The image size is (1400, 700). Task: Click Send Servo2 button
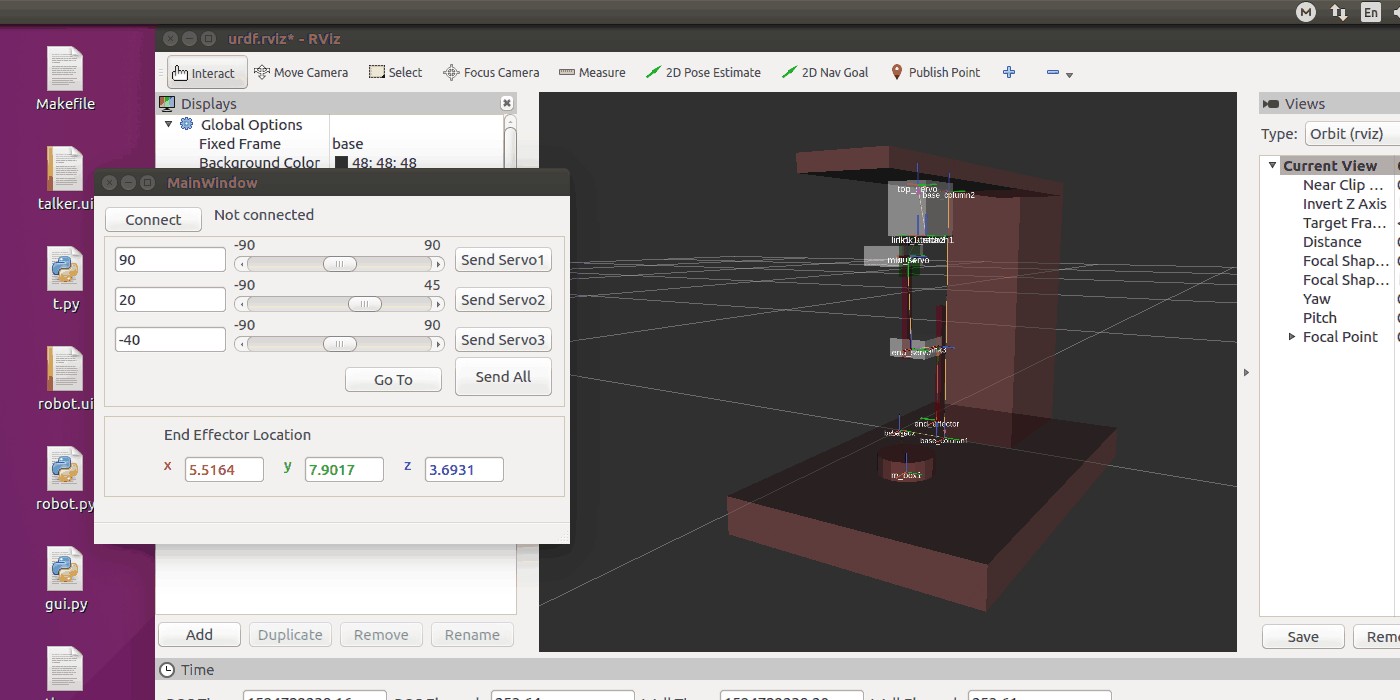tap(503, 300)
